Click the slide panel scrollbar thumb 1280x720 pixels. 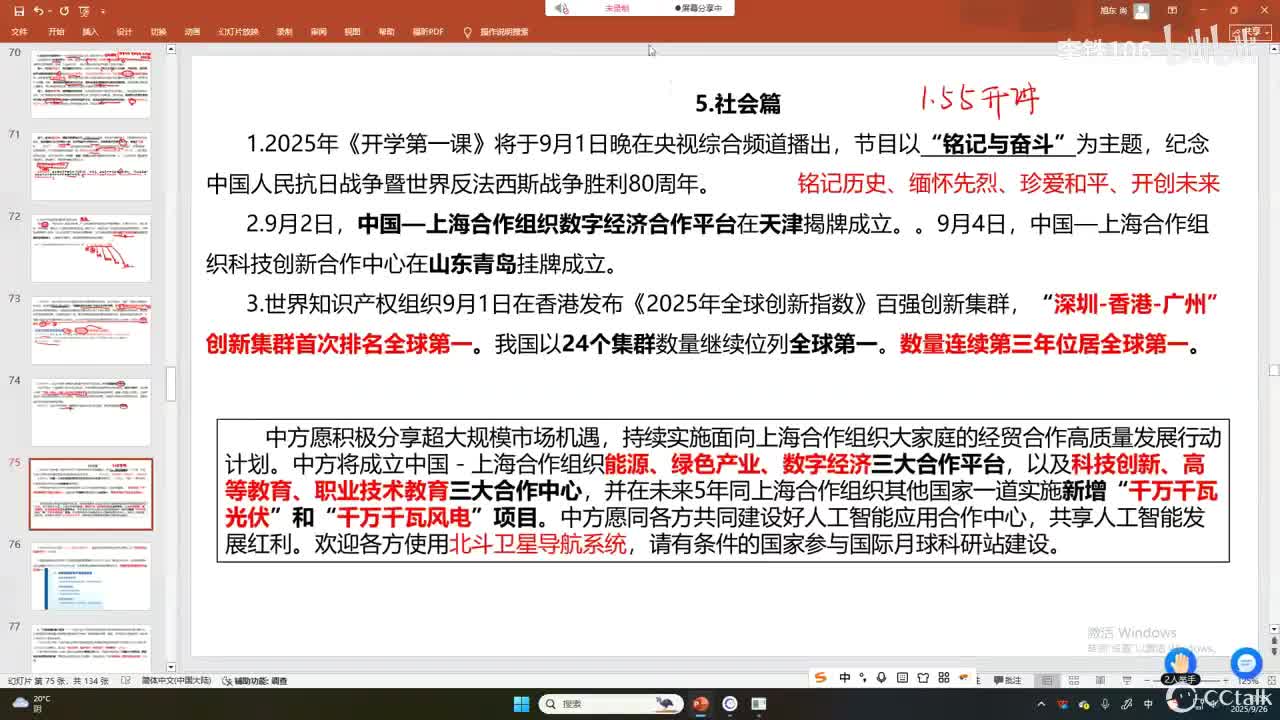coord(170,384)
